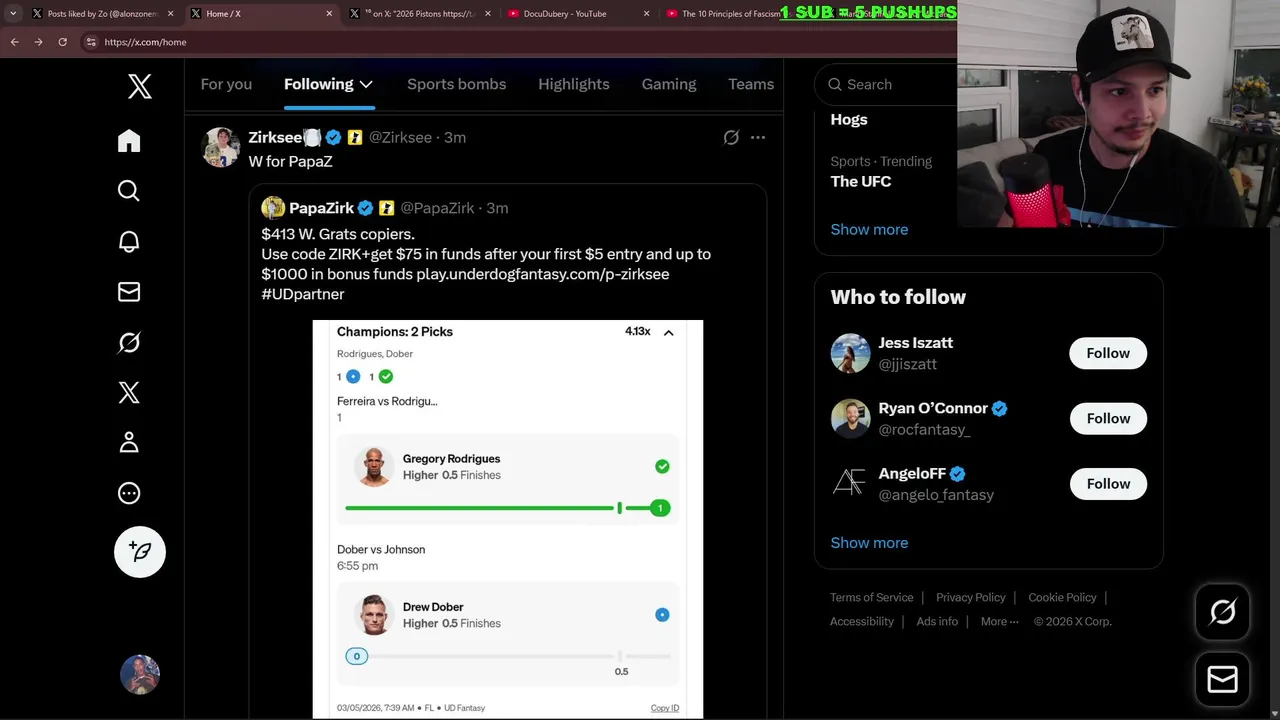Viewport: 1280px width, 720px height.
Task: Expand Following tab dropdown chevron
Action: (366, 84)
